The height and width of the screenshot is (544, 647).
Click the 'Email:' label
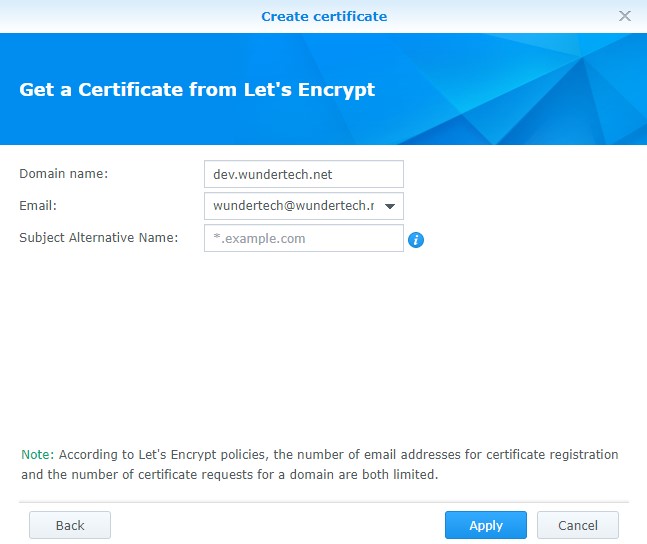point(38,206)
